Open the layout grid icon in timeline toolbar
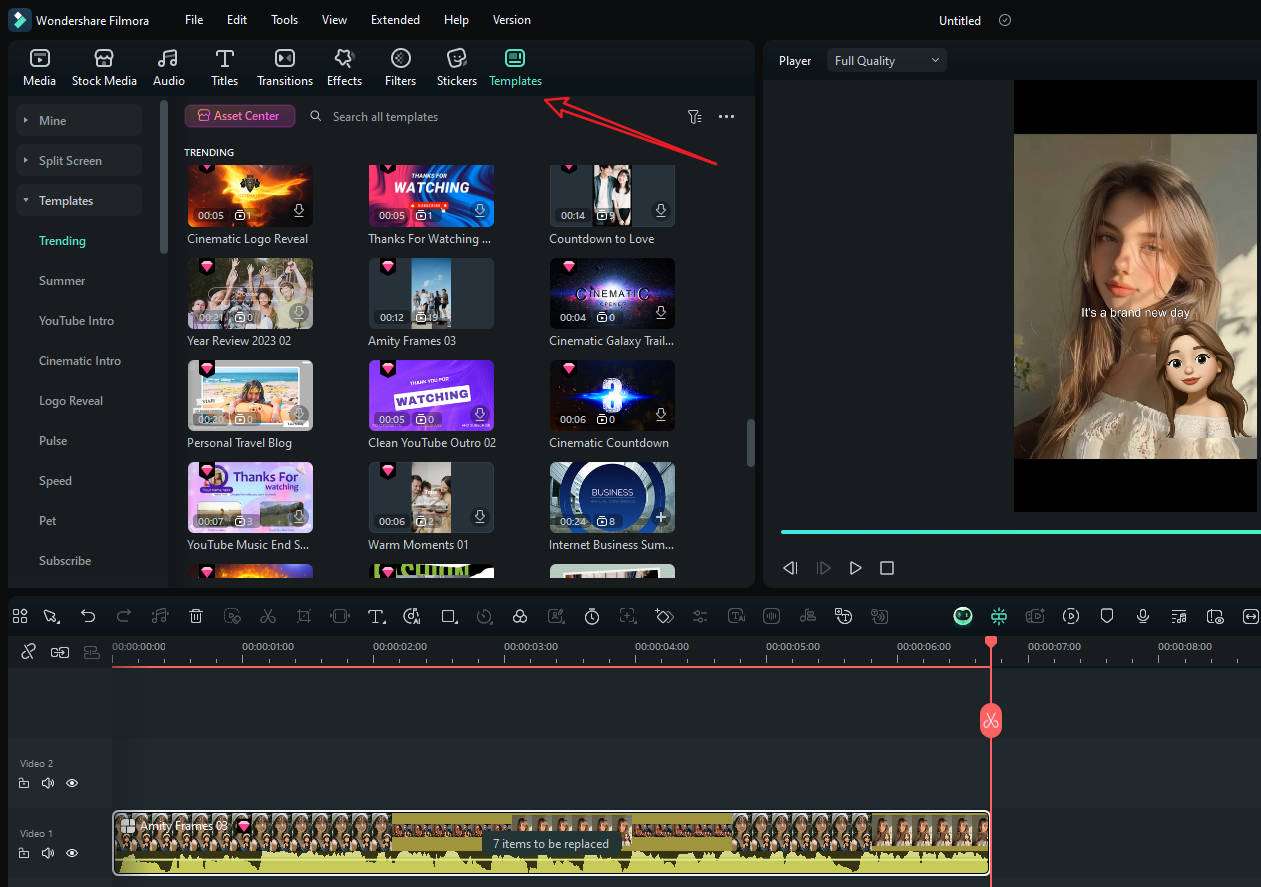This screenshot has height=887, width=1261. point(20,616)
